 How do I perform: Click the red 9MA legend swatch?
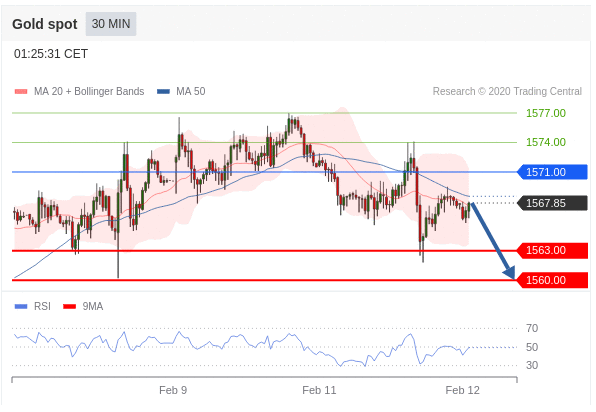coord(70,306)
